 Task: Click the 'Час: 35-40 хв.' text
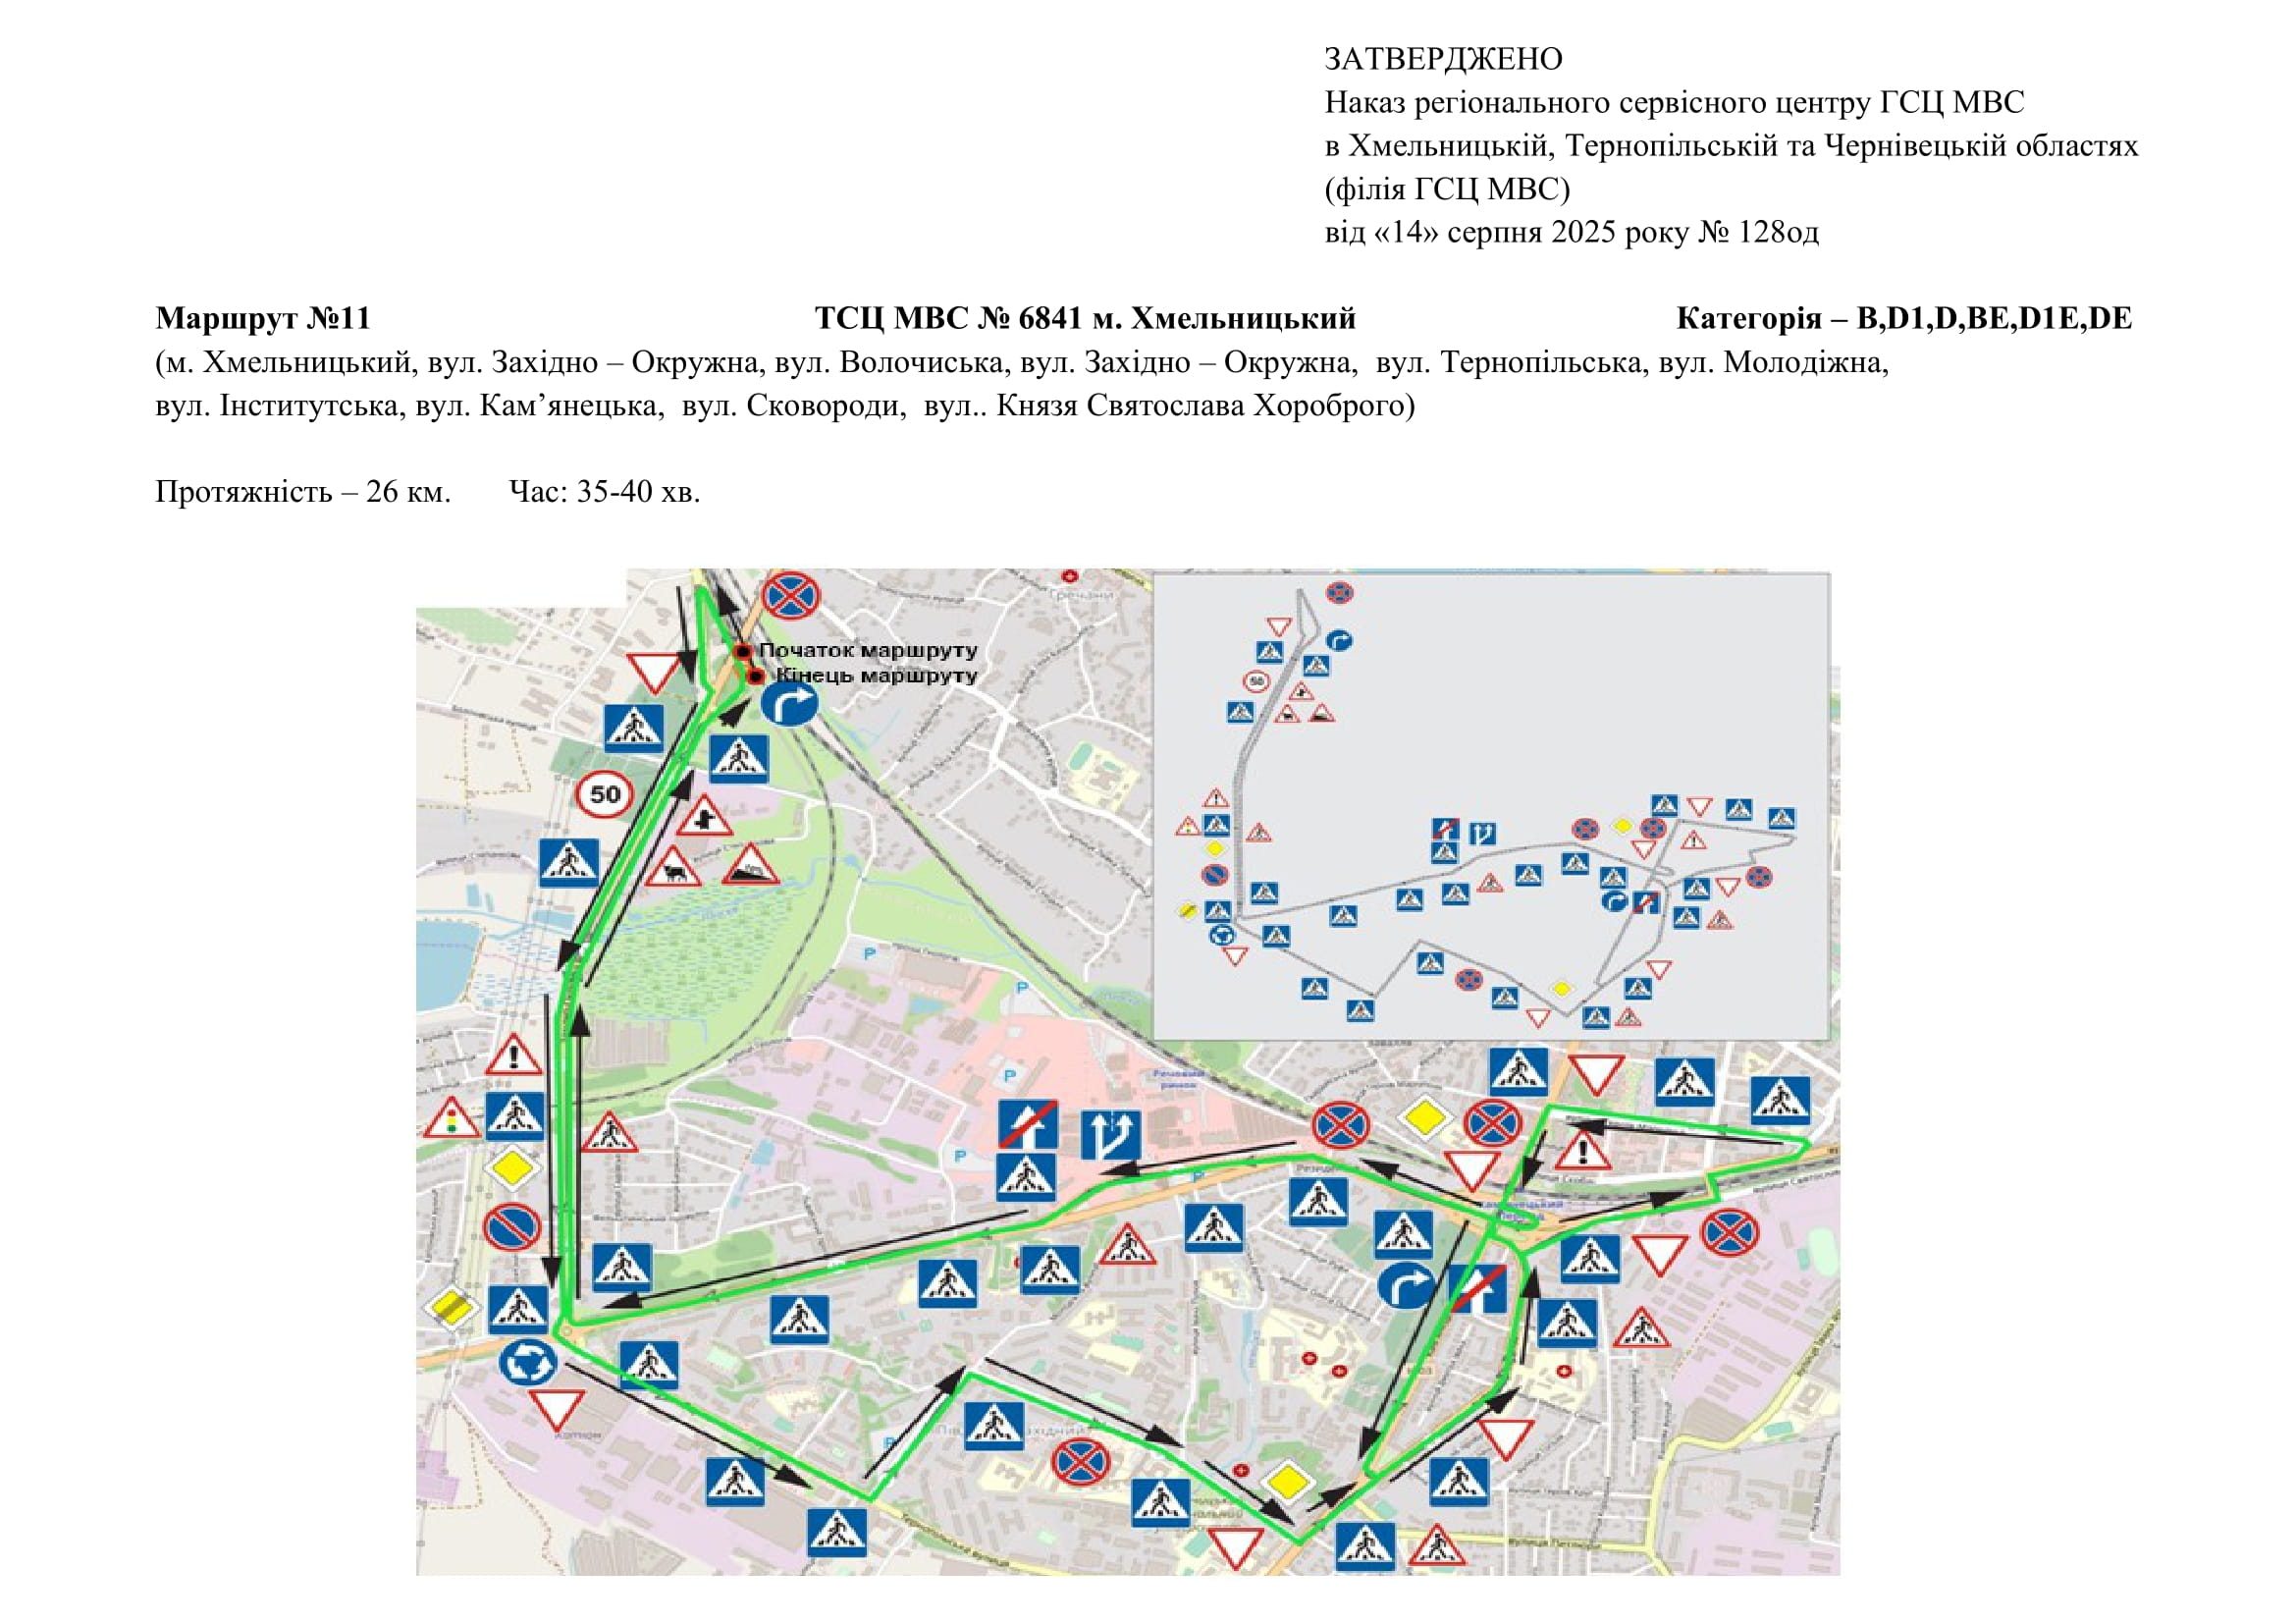pyautogui.click(x=604, y=492)
